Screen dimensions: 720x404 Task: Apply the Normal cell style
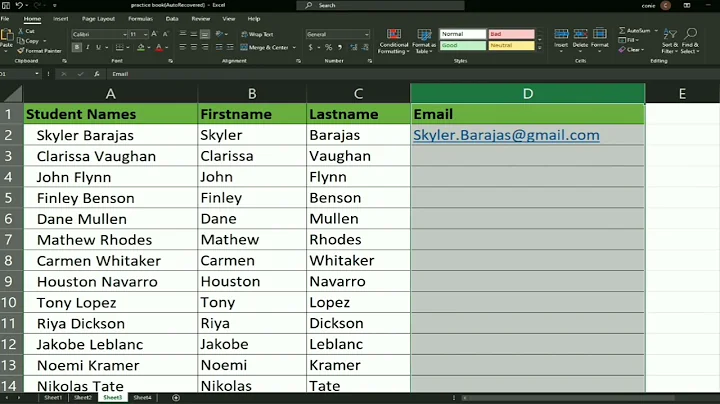[463, 34]
